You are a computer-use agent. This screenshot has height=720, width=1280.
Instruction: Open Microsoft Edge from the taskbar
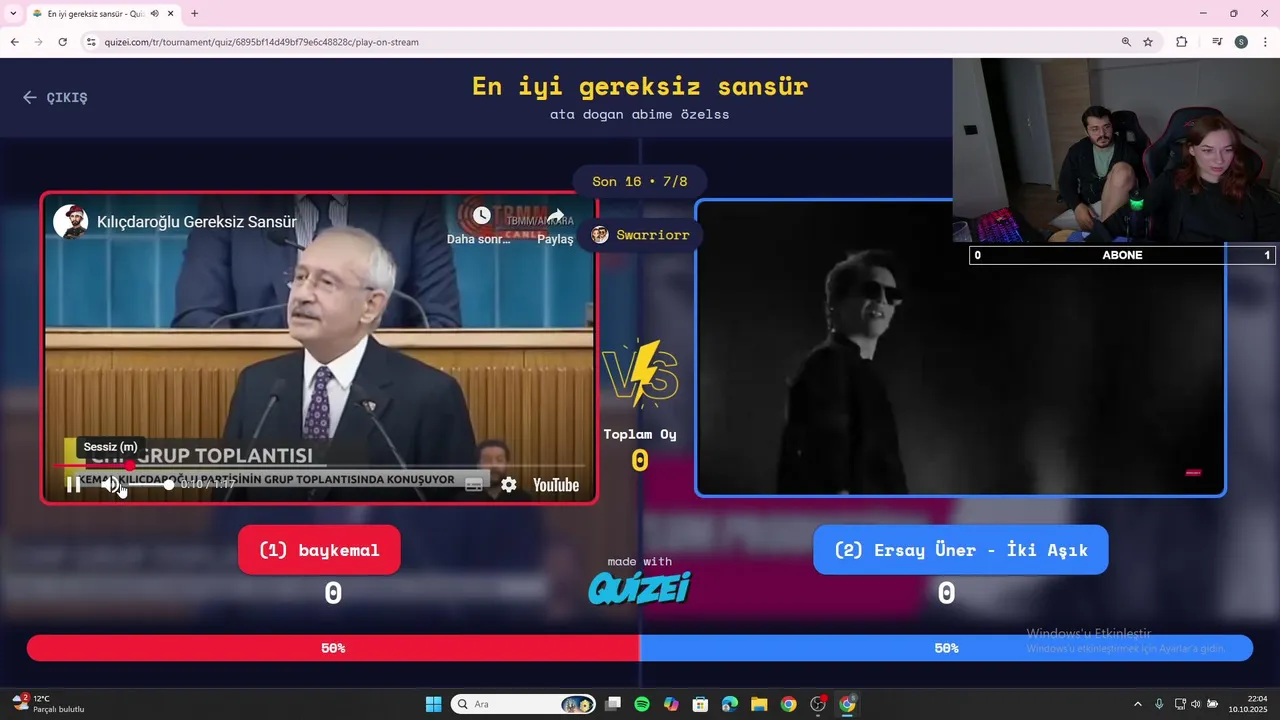tap(730, 704)
